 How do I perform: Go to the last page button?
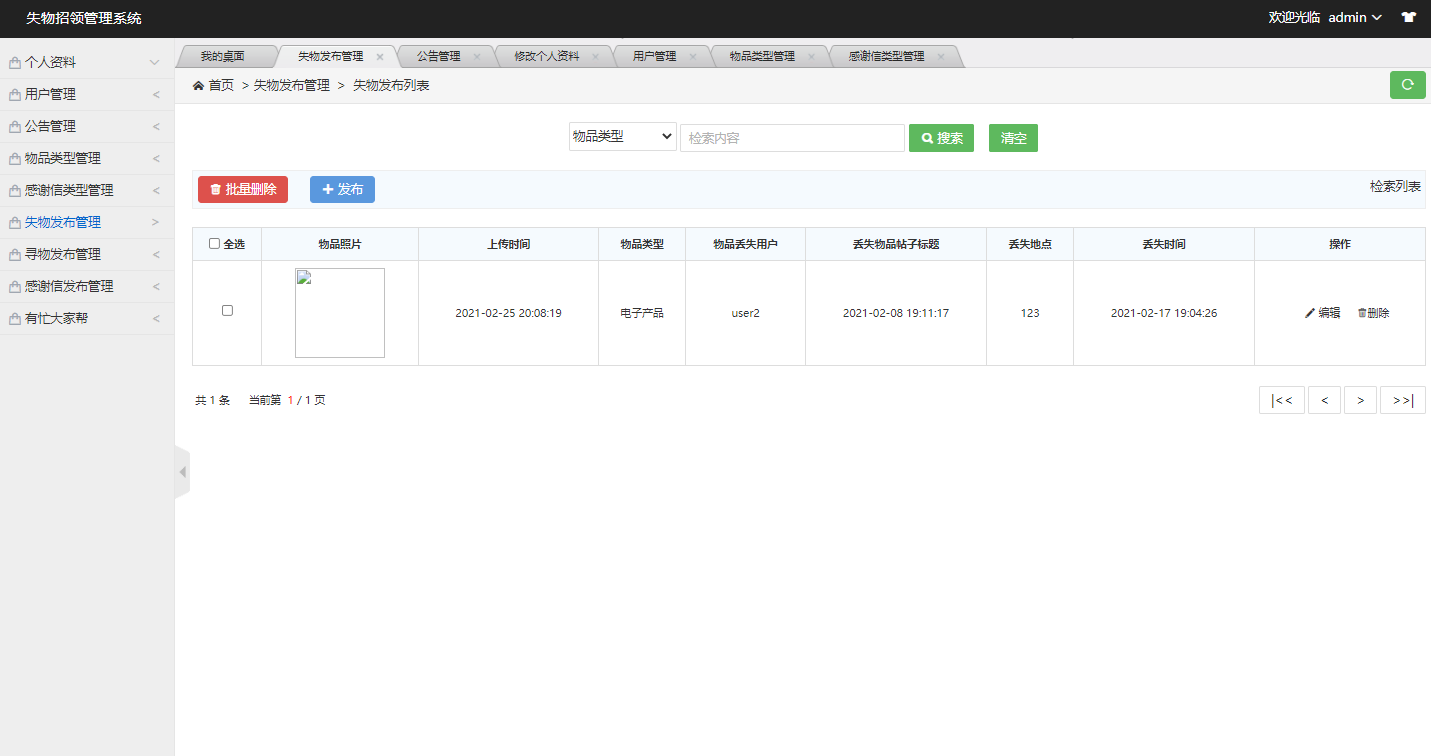coord(1402,400)
